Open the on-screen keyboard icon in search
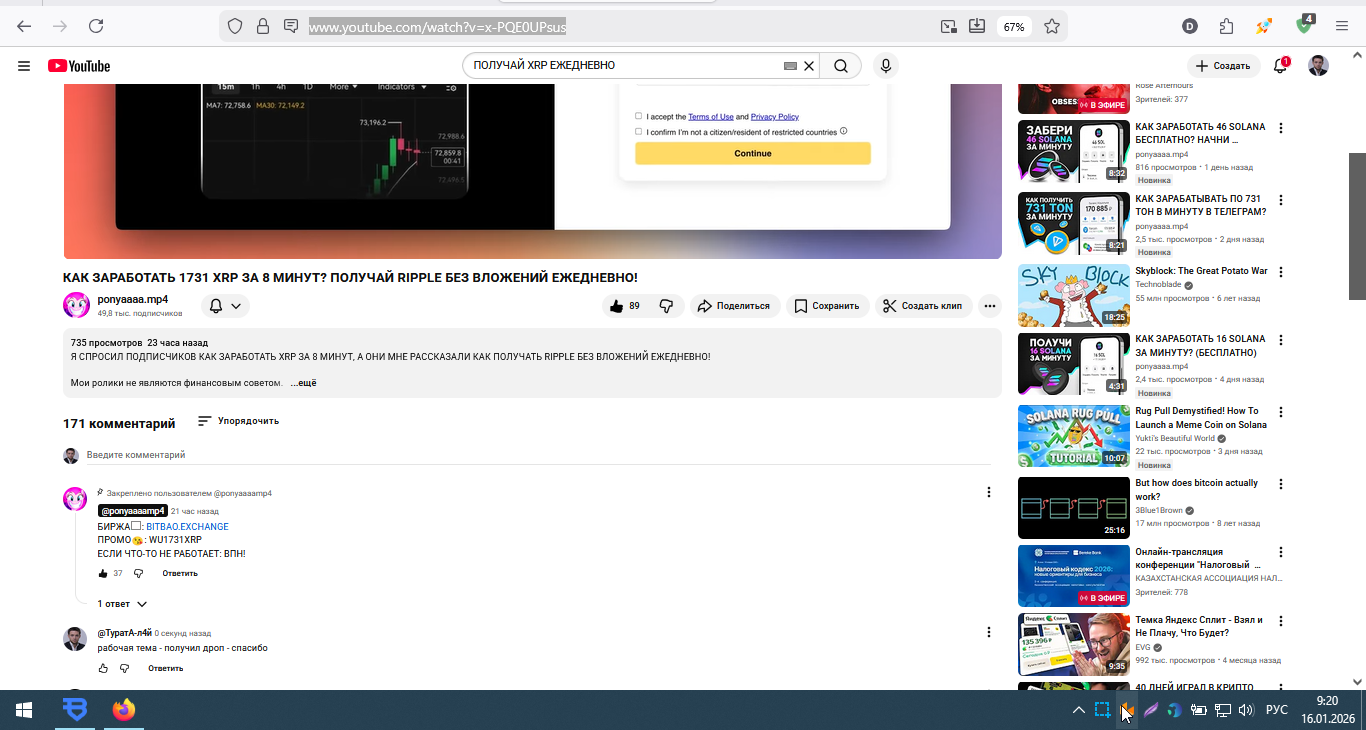The image size is (1366, 730). pyautogui.click(x=790, y=66)
